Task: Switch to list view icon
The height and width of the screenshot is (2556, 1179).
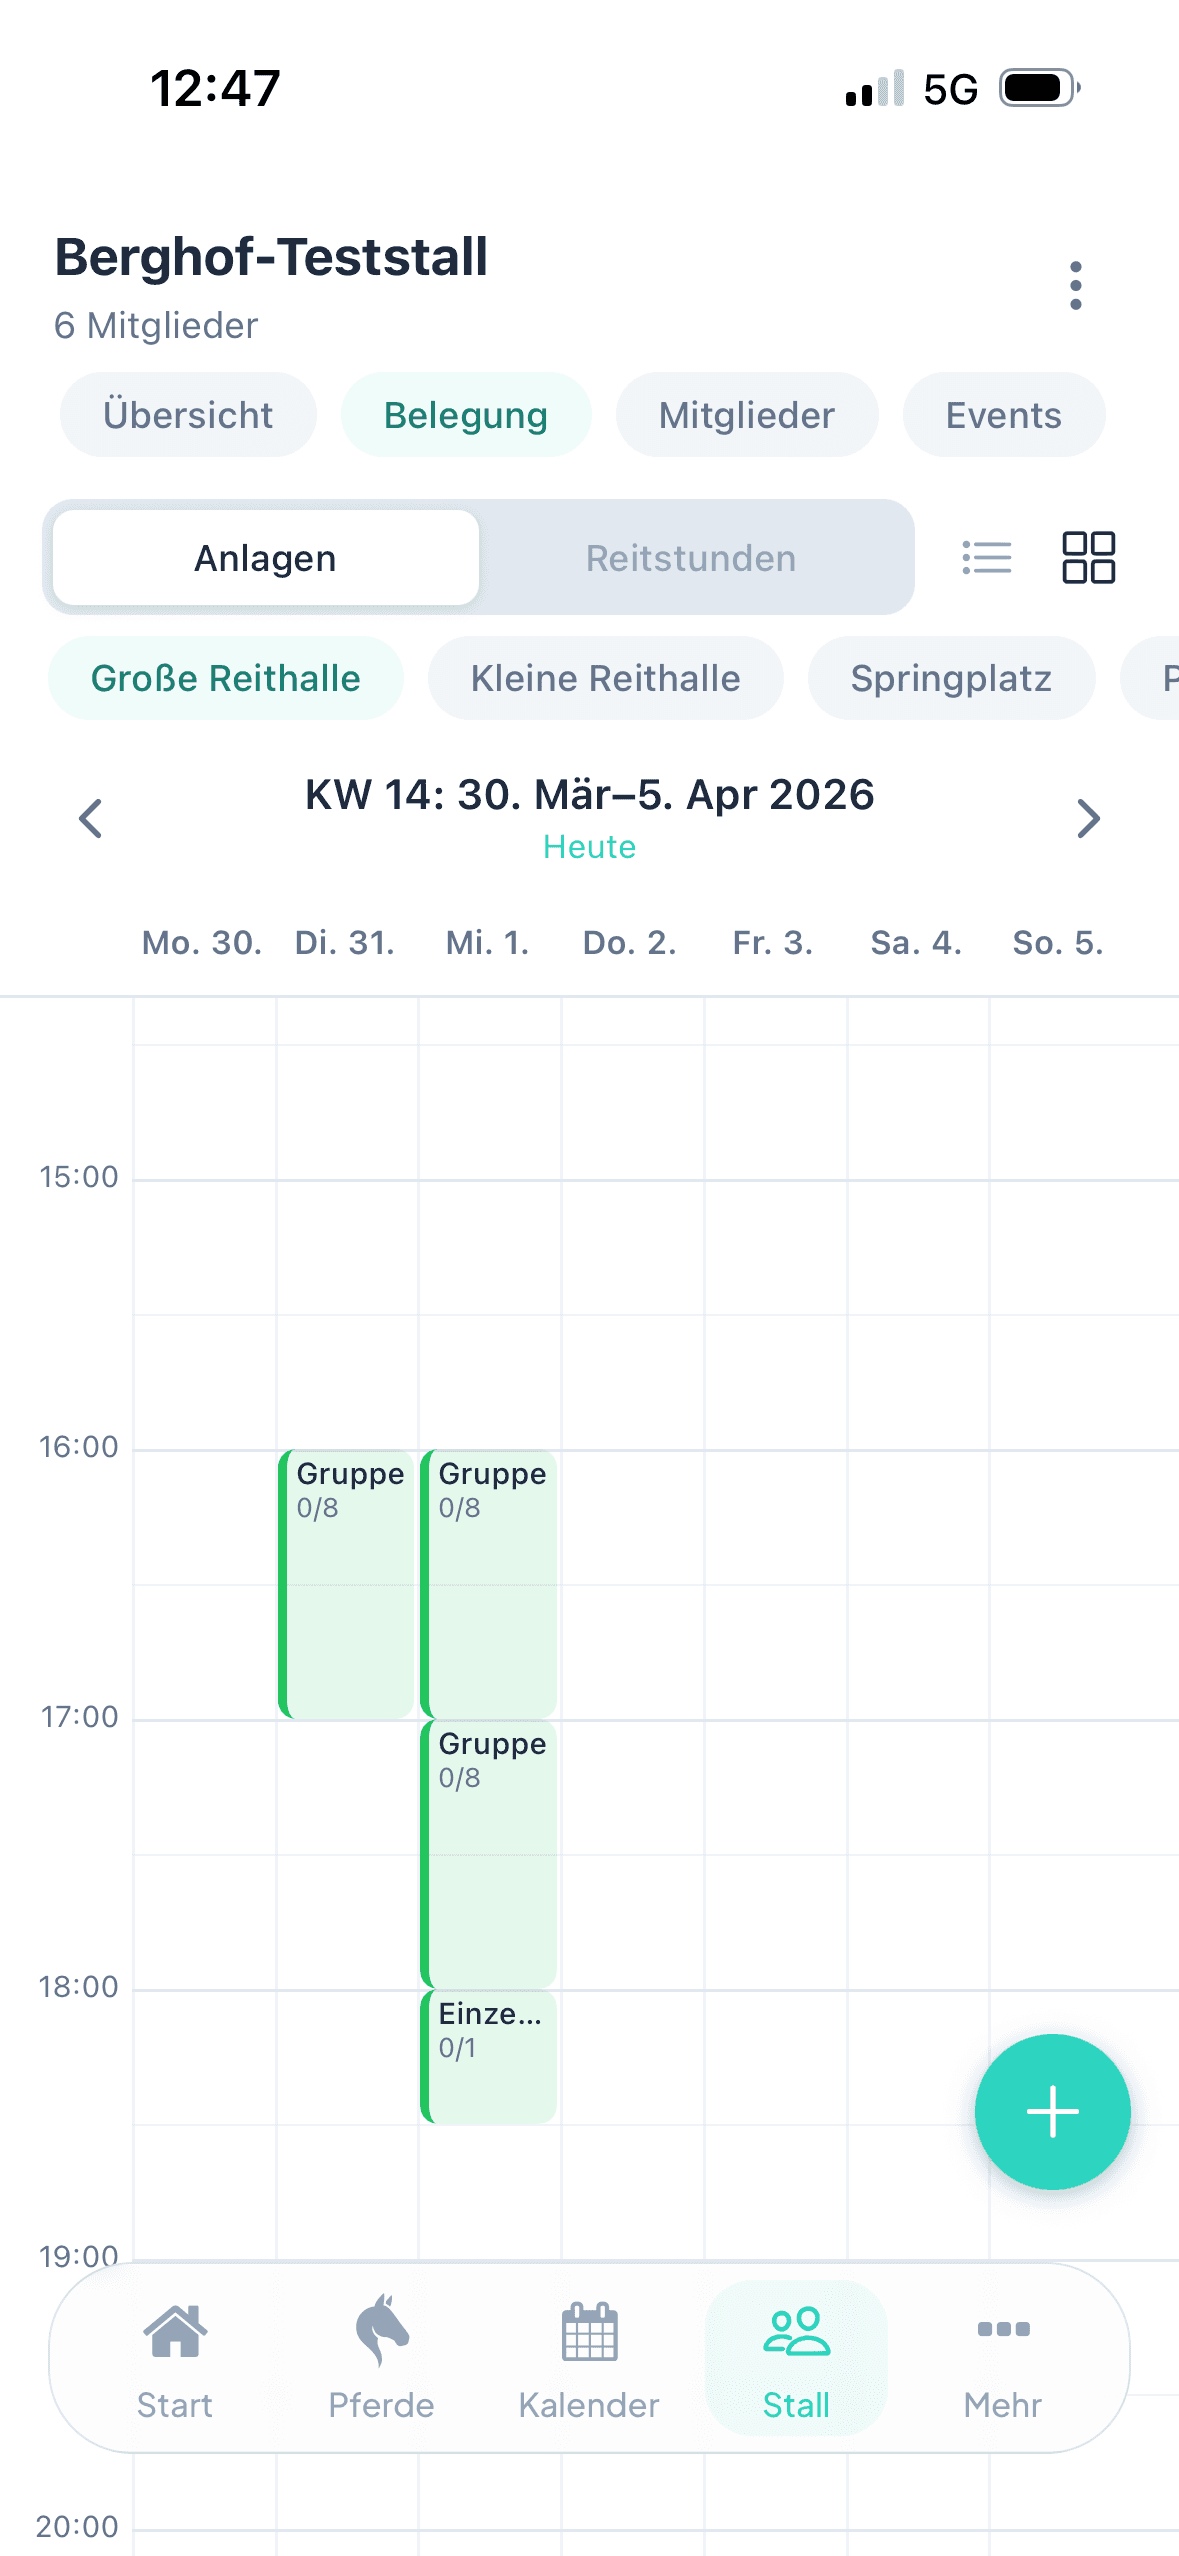Action: [x=987, y=557]
